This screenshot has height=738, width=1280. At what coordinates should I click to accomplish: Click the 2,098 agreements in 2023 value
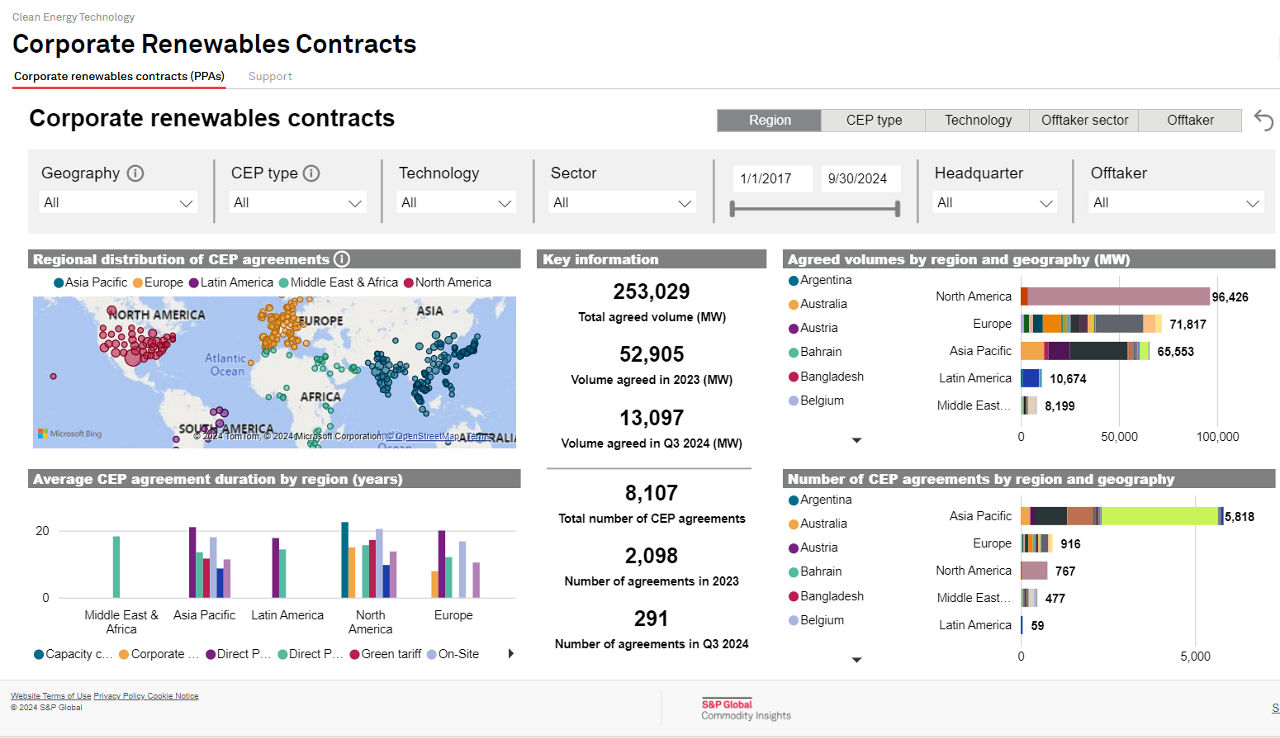click(x=651, y=556)
